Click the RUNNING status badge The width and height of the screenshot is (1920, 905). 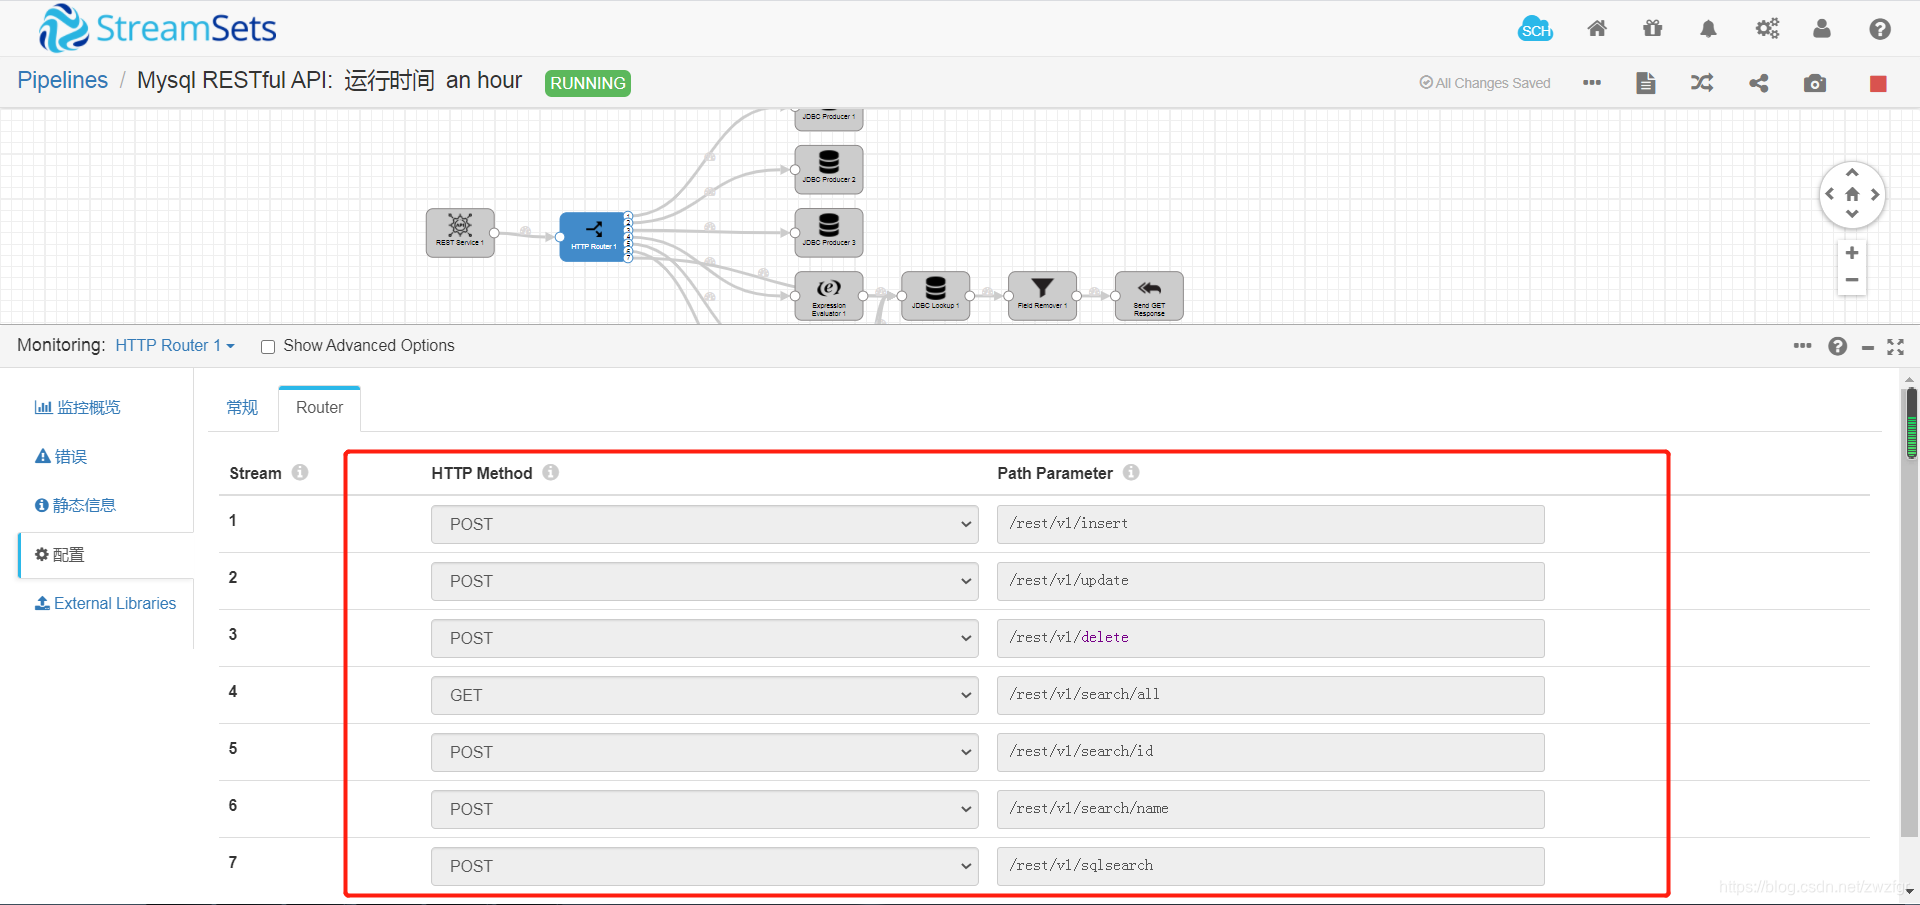[588, 83]
